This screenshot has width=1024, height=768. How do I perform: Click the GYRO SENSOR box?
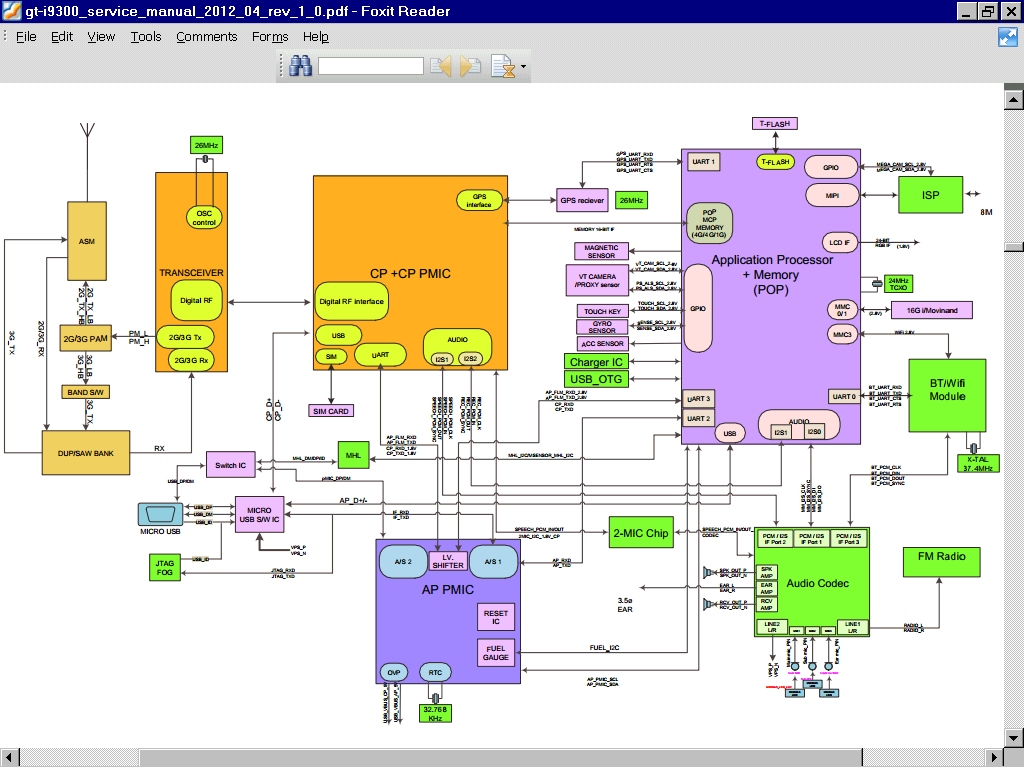601,327
